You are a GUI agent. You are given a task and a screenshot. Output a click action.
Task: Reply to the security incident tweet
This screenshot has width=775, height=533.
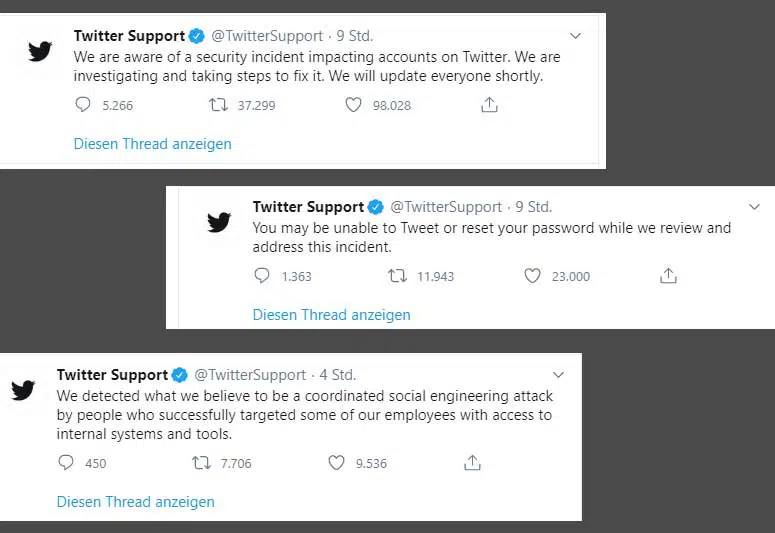tap(83, 104)
